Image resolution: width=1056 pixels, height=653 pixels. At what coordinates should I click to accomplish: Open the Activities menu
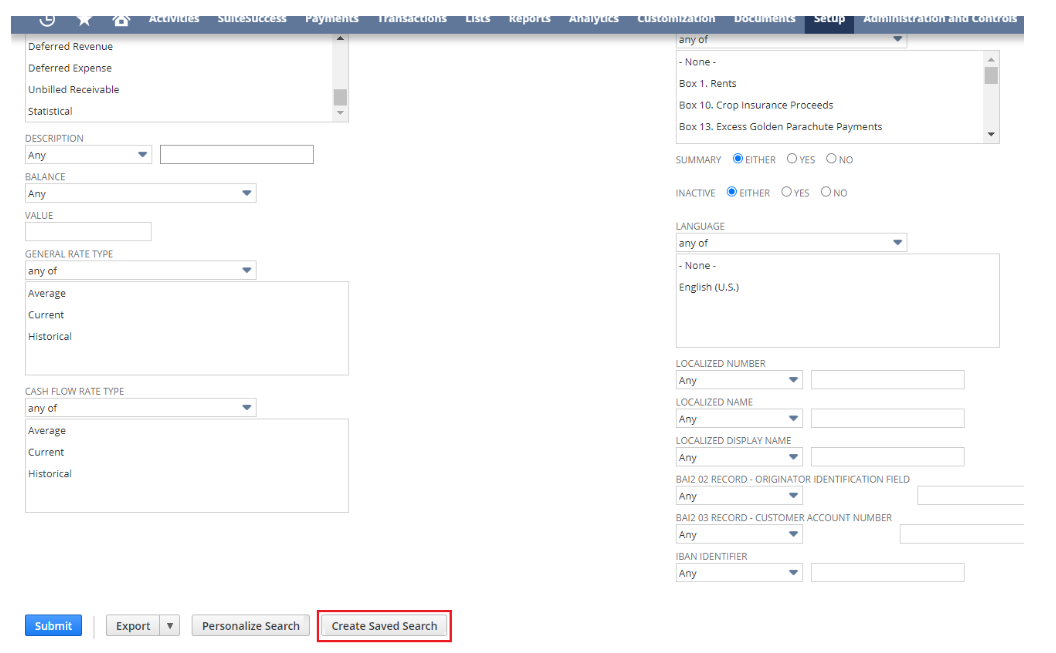(x=174, y=20)
